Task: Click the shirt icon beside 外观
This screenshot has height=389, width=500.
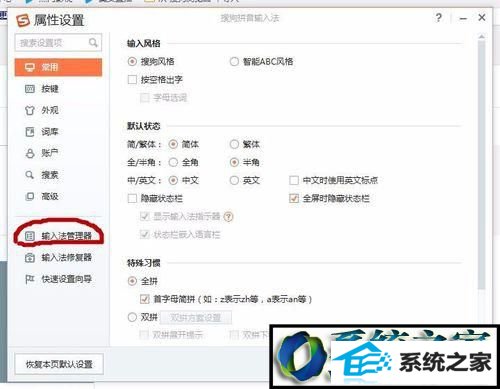Action: tap(30, 110)
